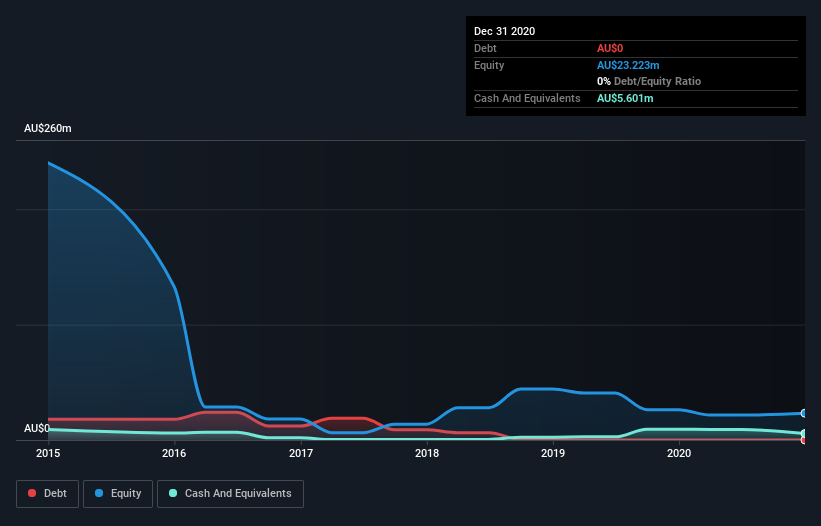Click the teal Cash legend dot
The height and width of the screenshot is (526, 821).
[173, 493]
